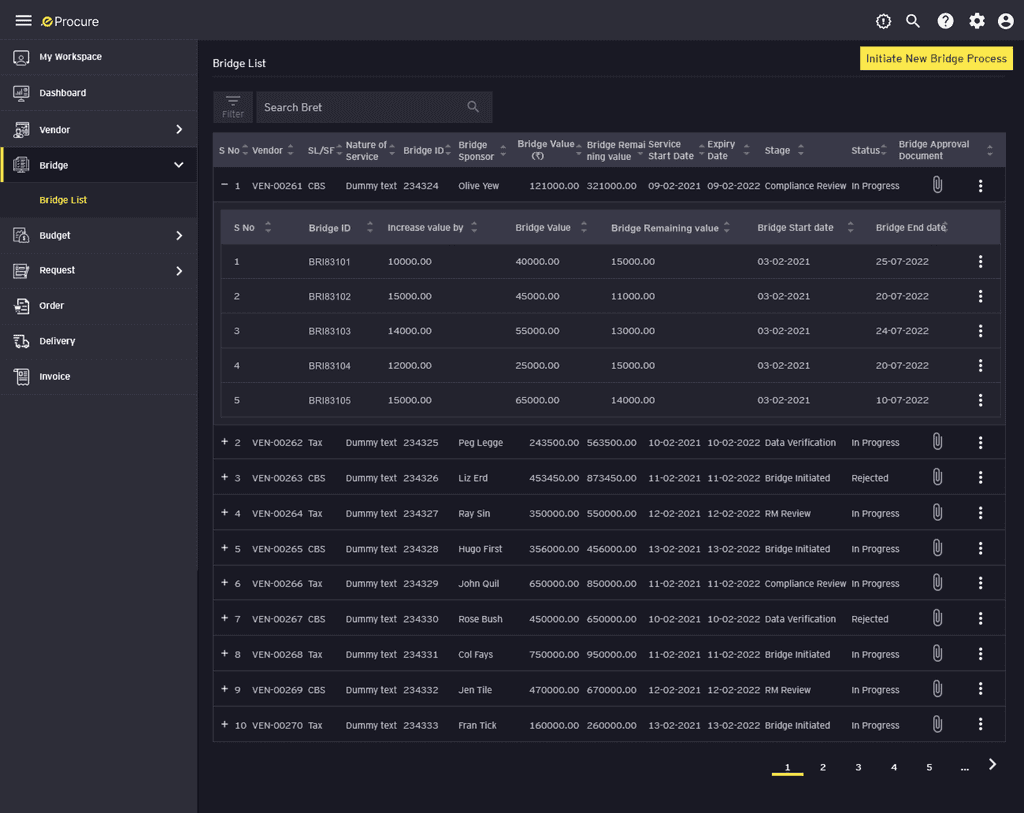Image resolution: width=1024 pixels, height=813 pixels.
Task: Open attachment for VEN-00267 row
Action: tap(937, 618)
